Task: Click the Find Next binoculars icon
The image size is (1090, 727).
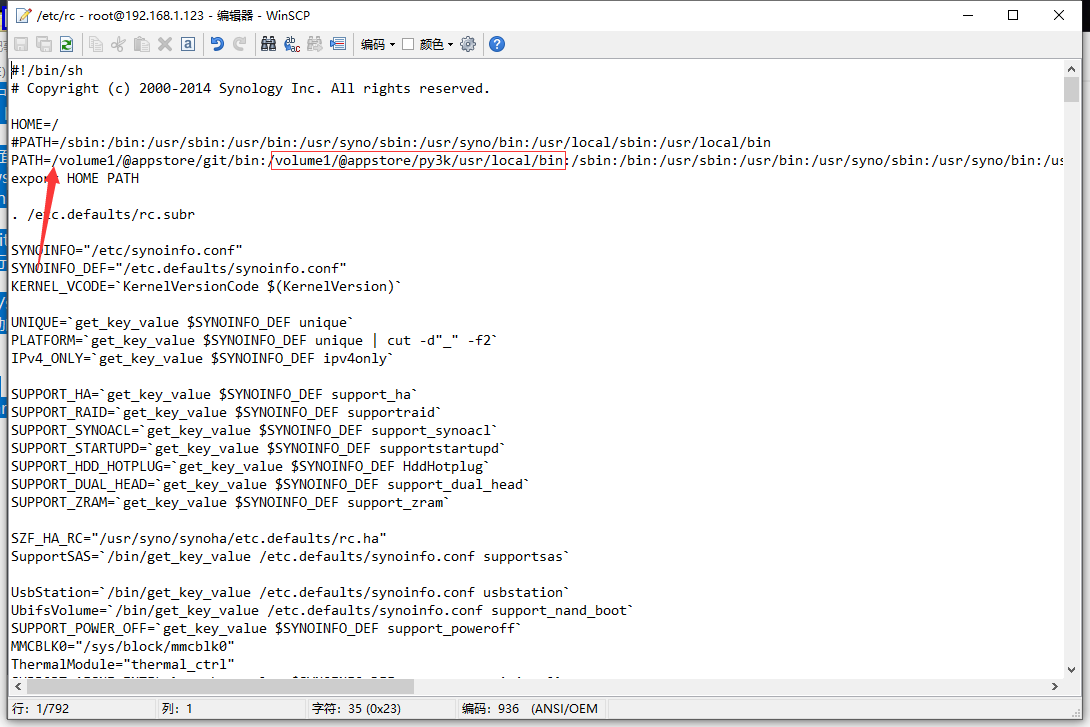Action: coord(315,44)
